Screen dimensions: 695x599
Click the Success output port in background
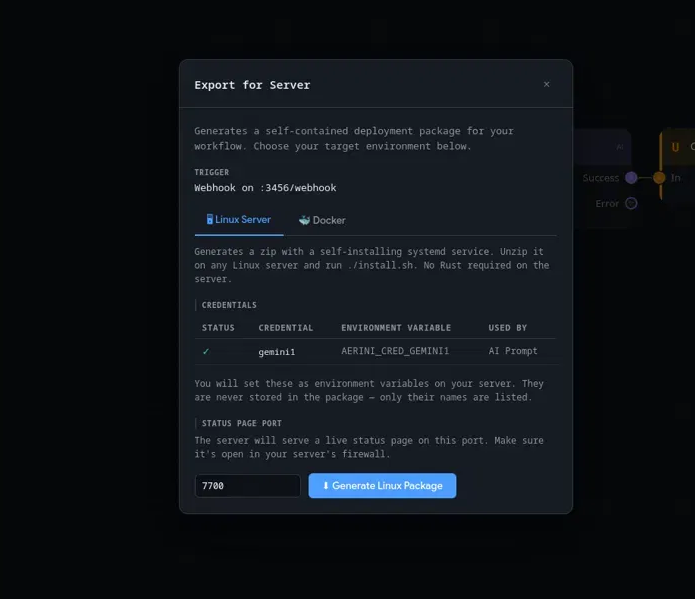(x=631, y=178)
